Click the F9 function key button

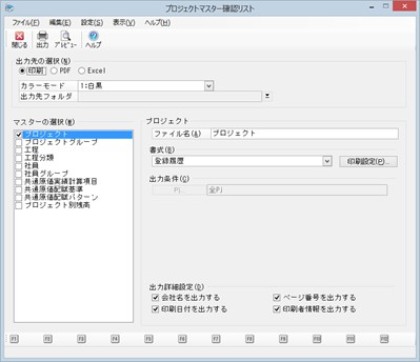click(283, 339)
